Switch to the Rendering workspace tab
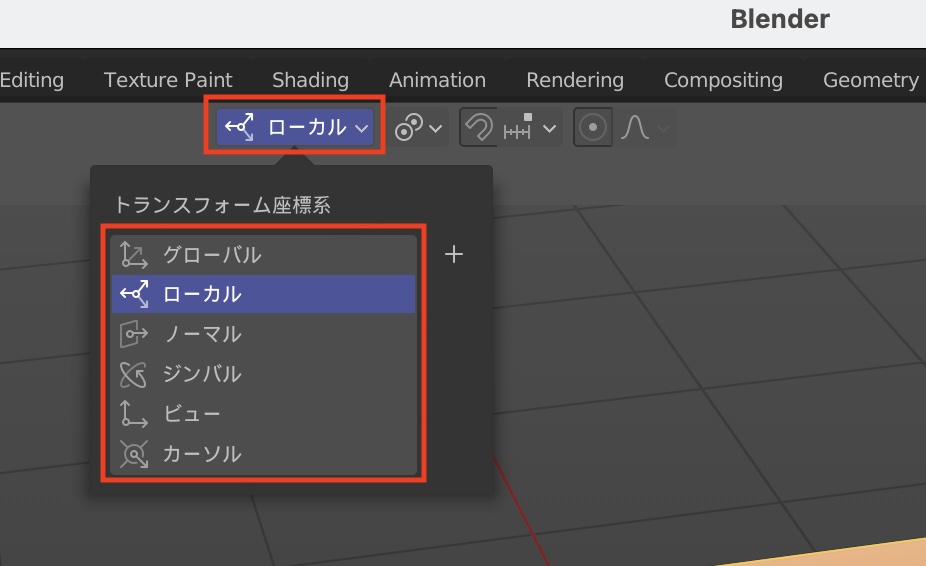Viewport: 926px width, 566px height. click(575, 80)
